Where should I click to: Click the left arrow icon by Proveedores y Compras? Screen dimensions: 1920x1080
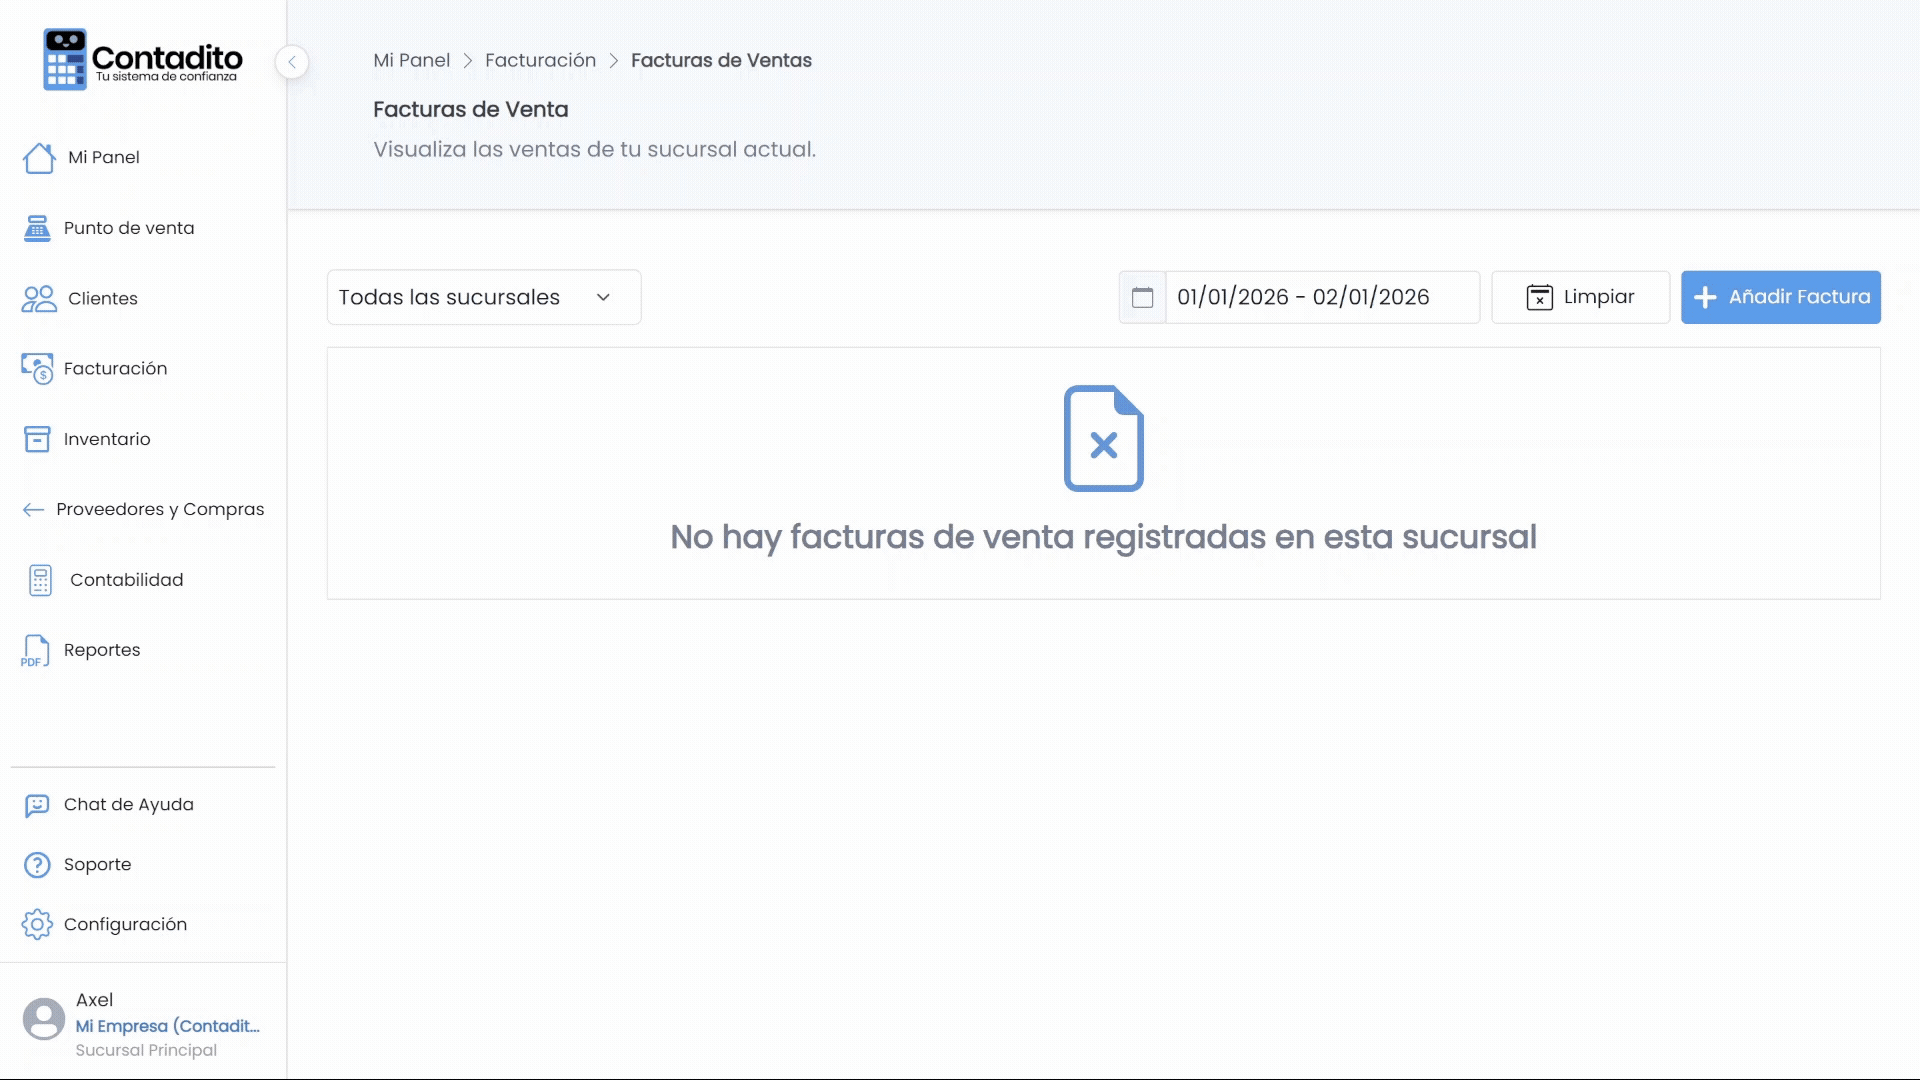point(33,510)
